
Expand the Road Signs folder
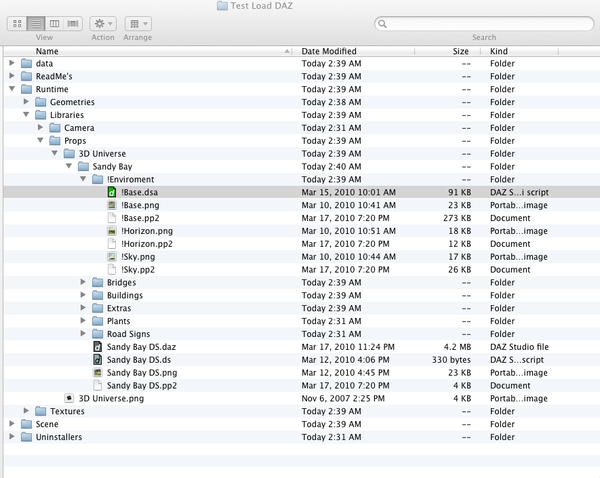pos(83,333)
